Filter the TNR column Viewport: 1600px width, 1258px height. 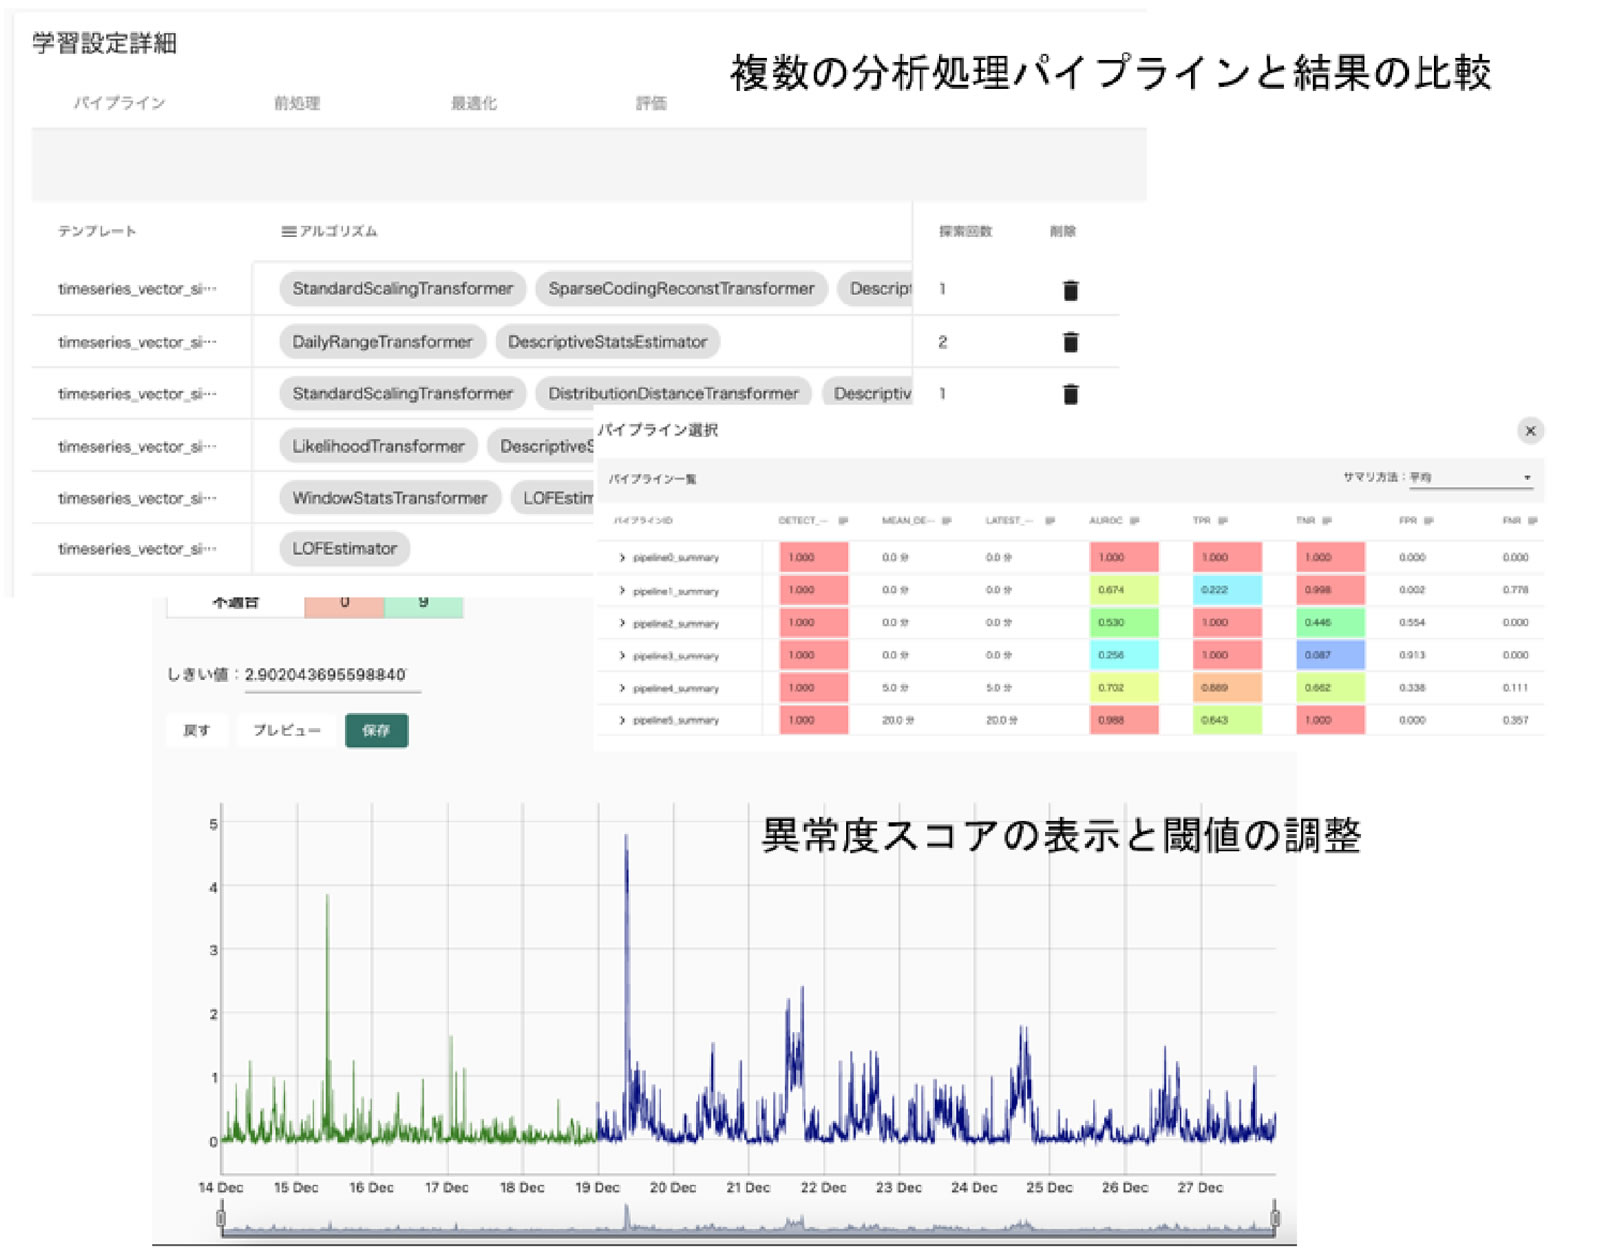[1326, 521]
